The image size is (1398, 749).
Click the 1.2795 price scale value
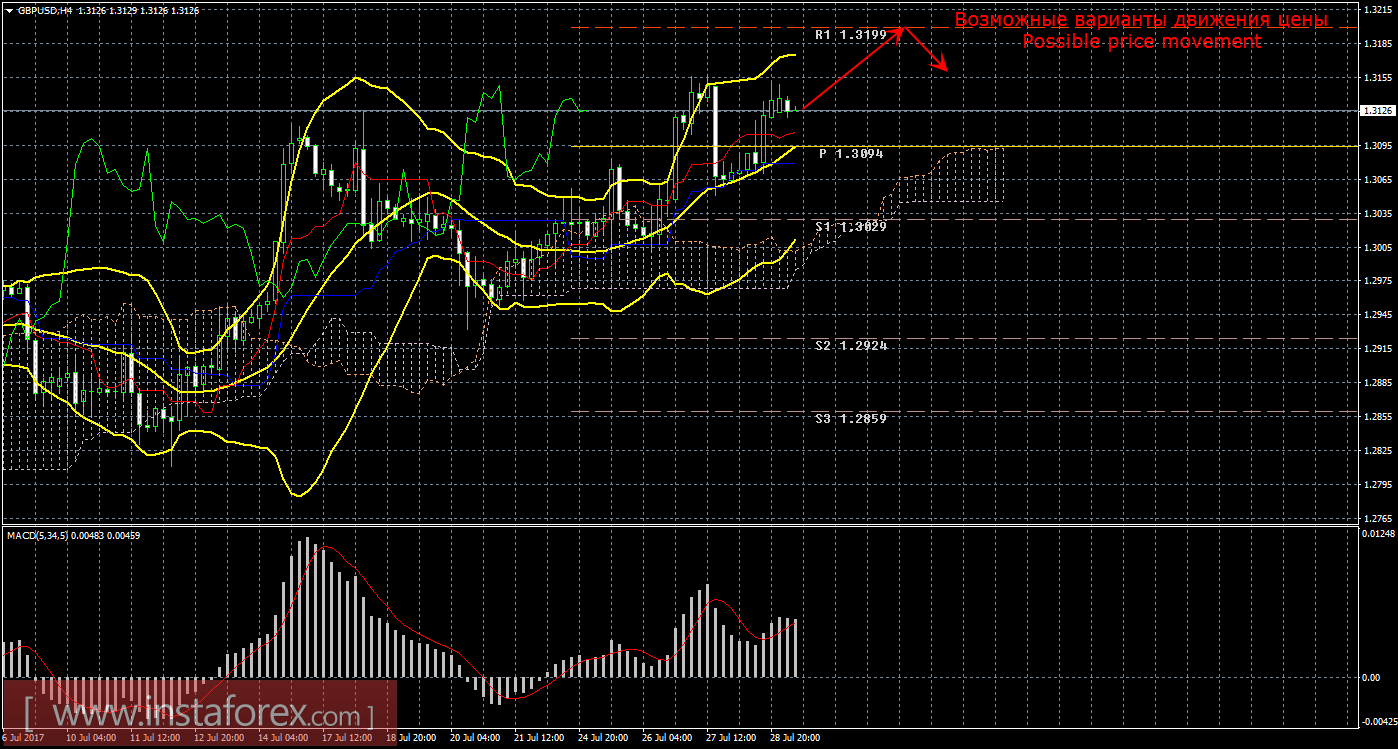(1378, 485)
